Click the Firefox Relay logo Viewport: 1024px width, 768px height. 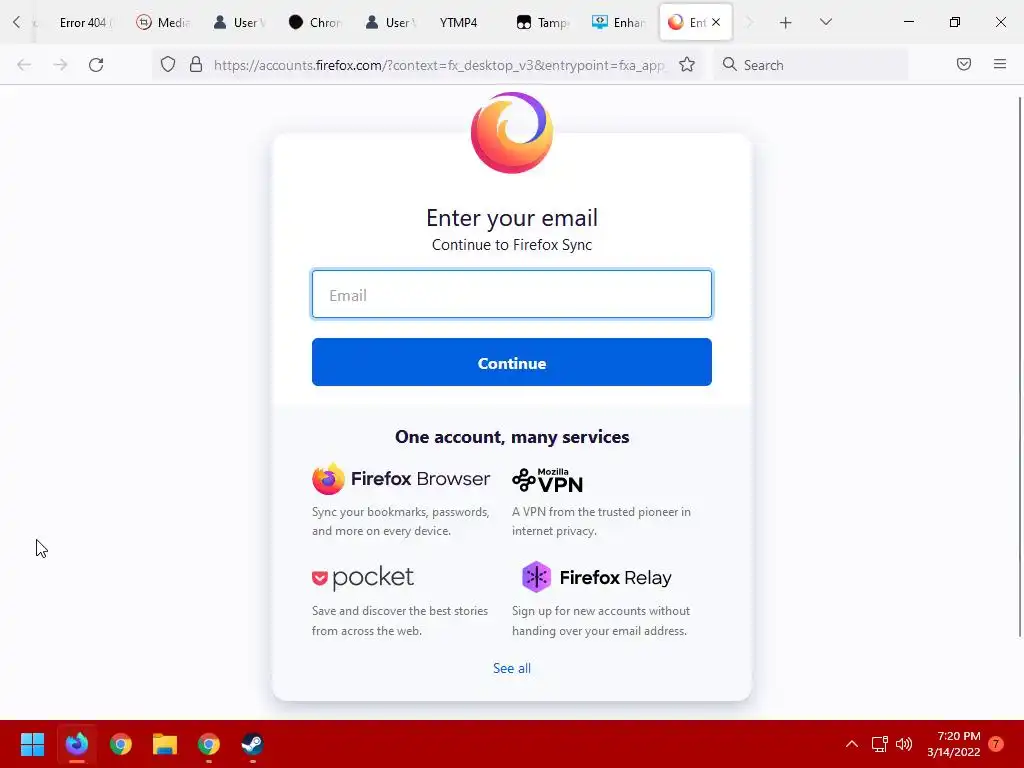(x=596, y=577)
